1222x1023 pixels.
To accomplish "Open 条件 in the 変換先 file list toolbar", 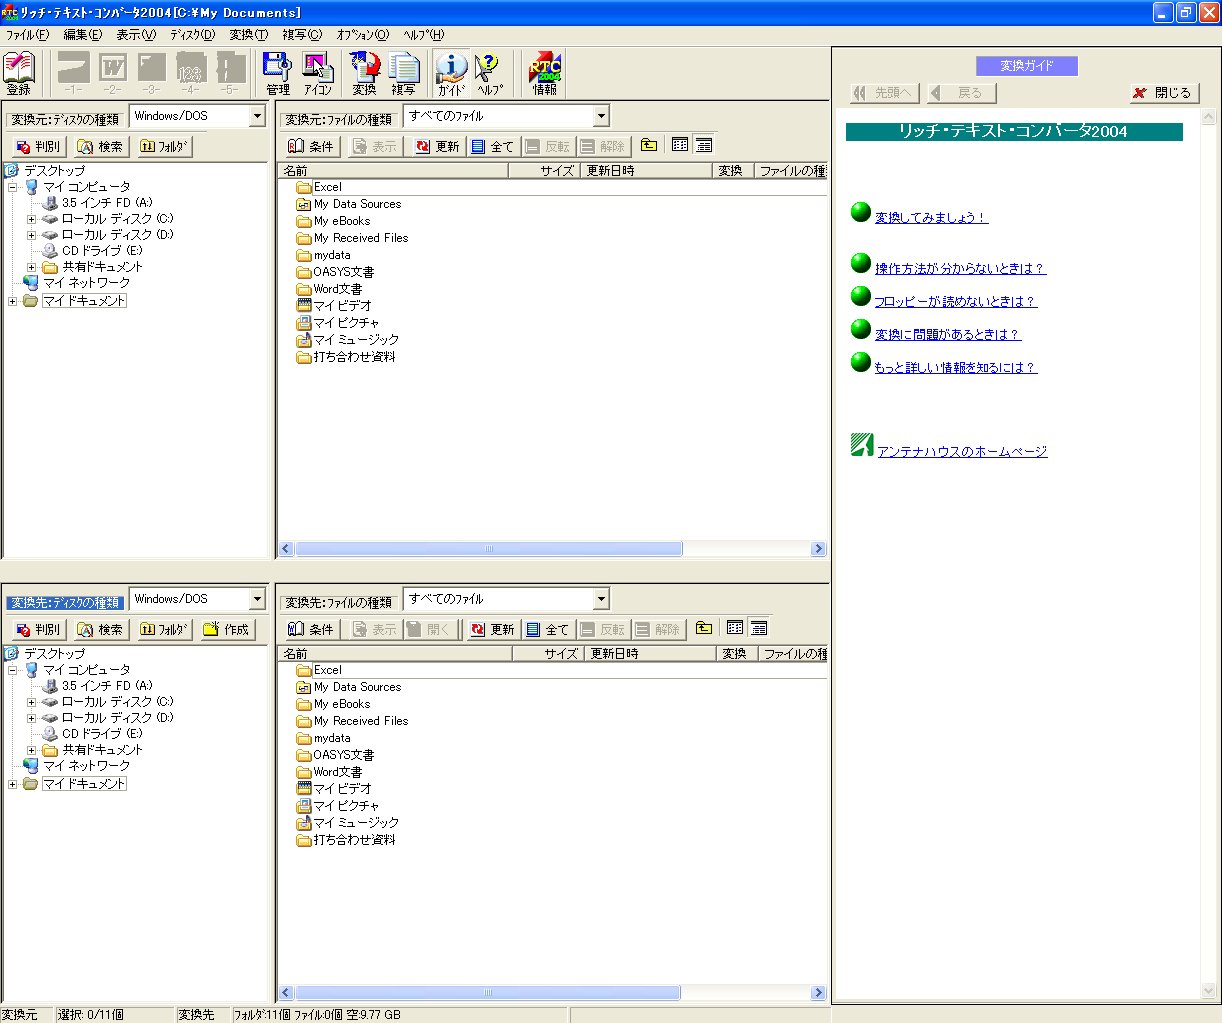I will pyautogui.click(x=311, y=629).
